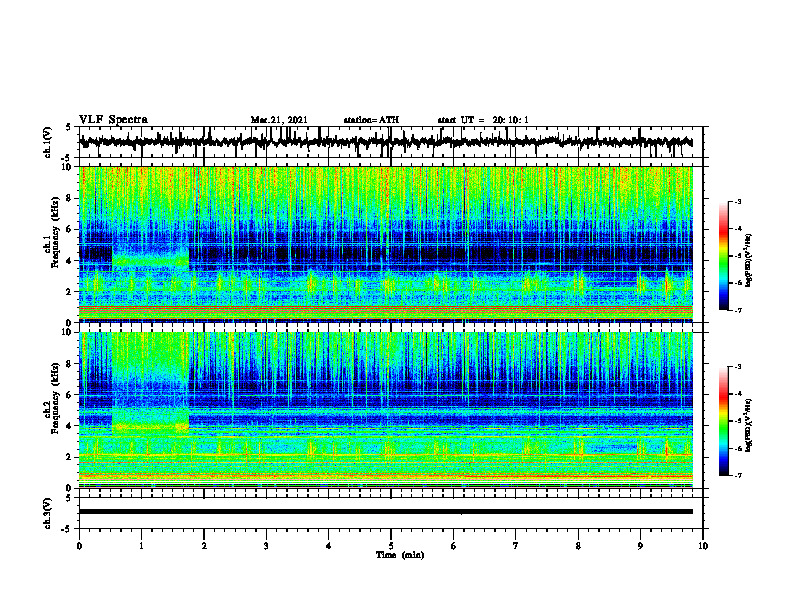Click the "station=ATH" header label
This screenshot has height=612, width=792.
pyautogui.click(x=371, y=120)
